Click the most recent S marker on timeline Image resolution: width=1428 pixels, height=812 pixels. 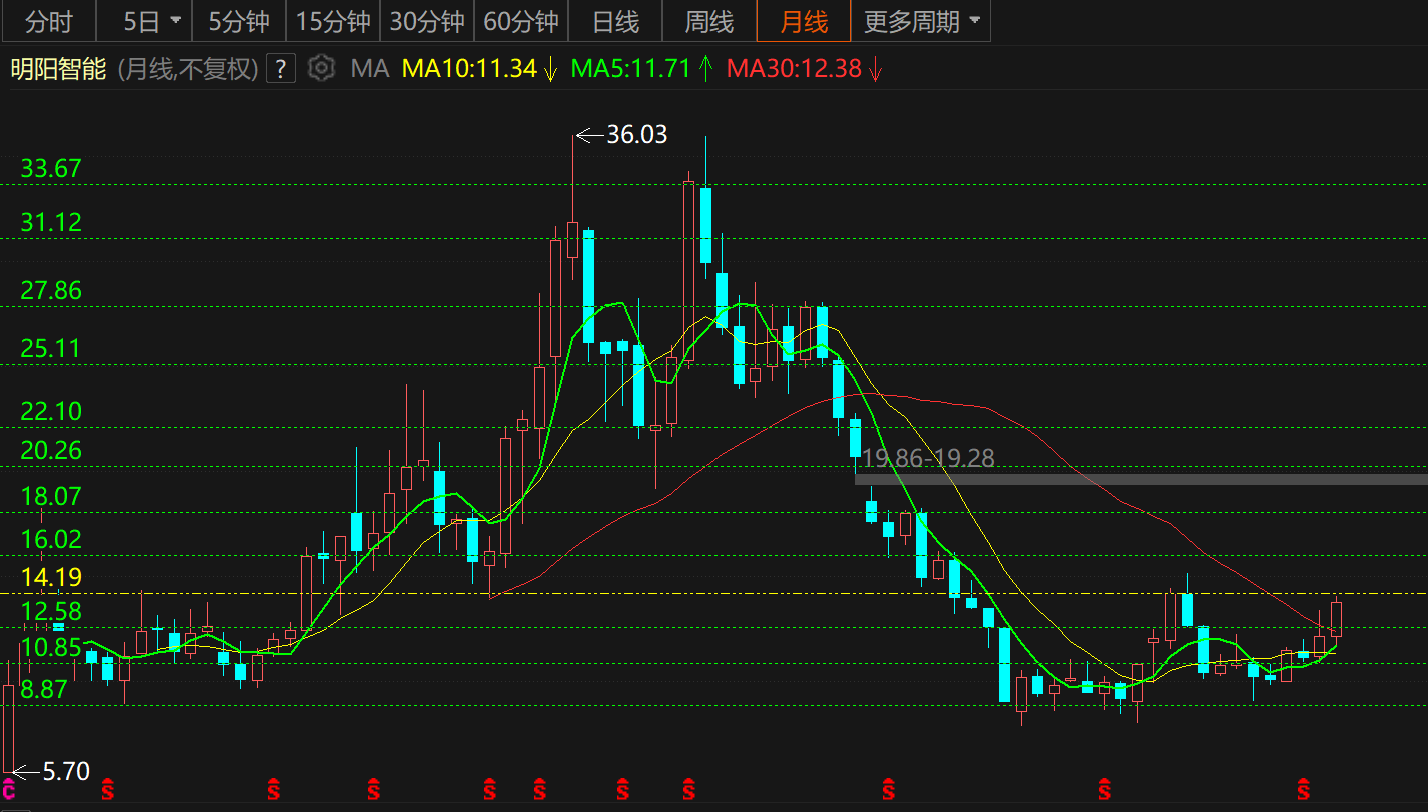1303,790
